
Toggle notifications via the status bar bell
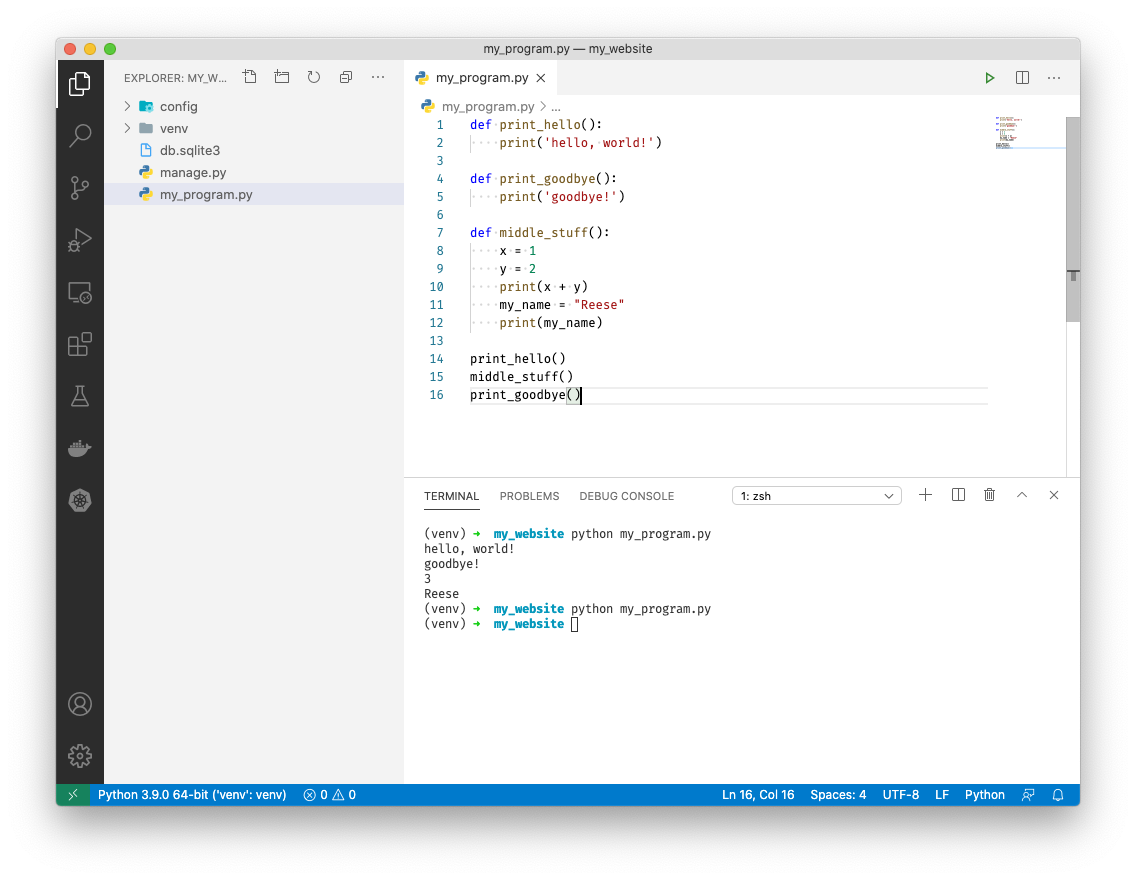(1058, 794)
